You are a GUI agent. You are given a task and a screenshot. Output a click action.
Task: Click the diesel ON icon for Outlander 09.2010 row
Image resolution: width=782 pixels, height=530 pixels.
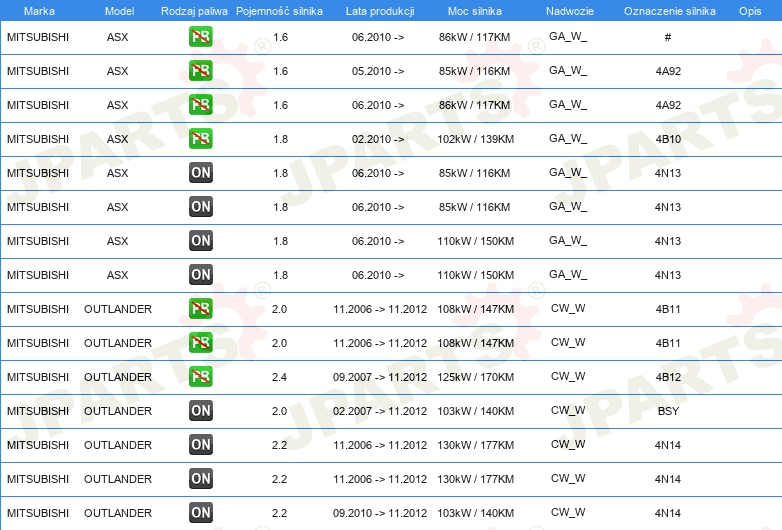point(200,513)
